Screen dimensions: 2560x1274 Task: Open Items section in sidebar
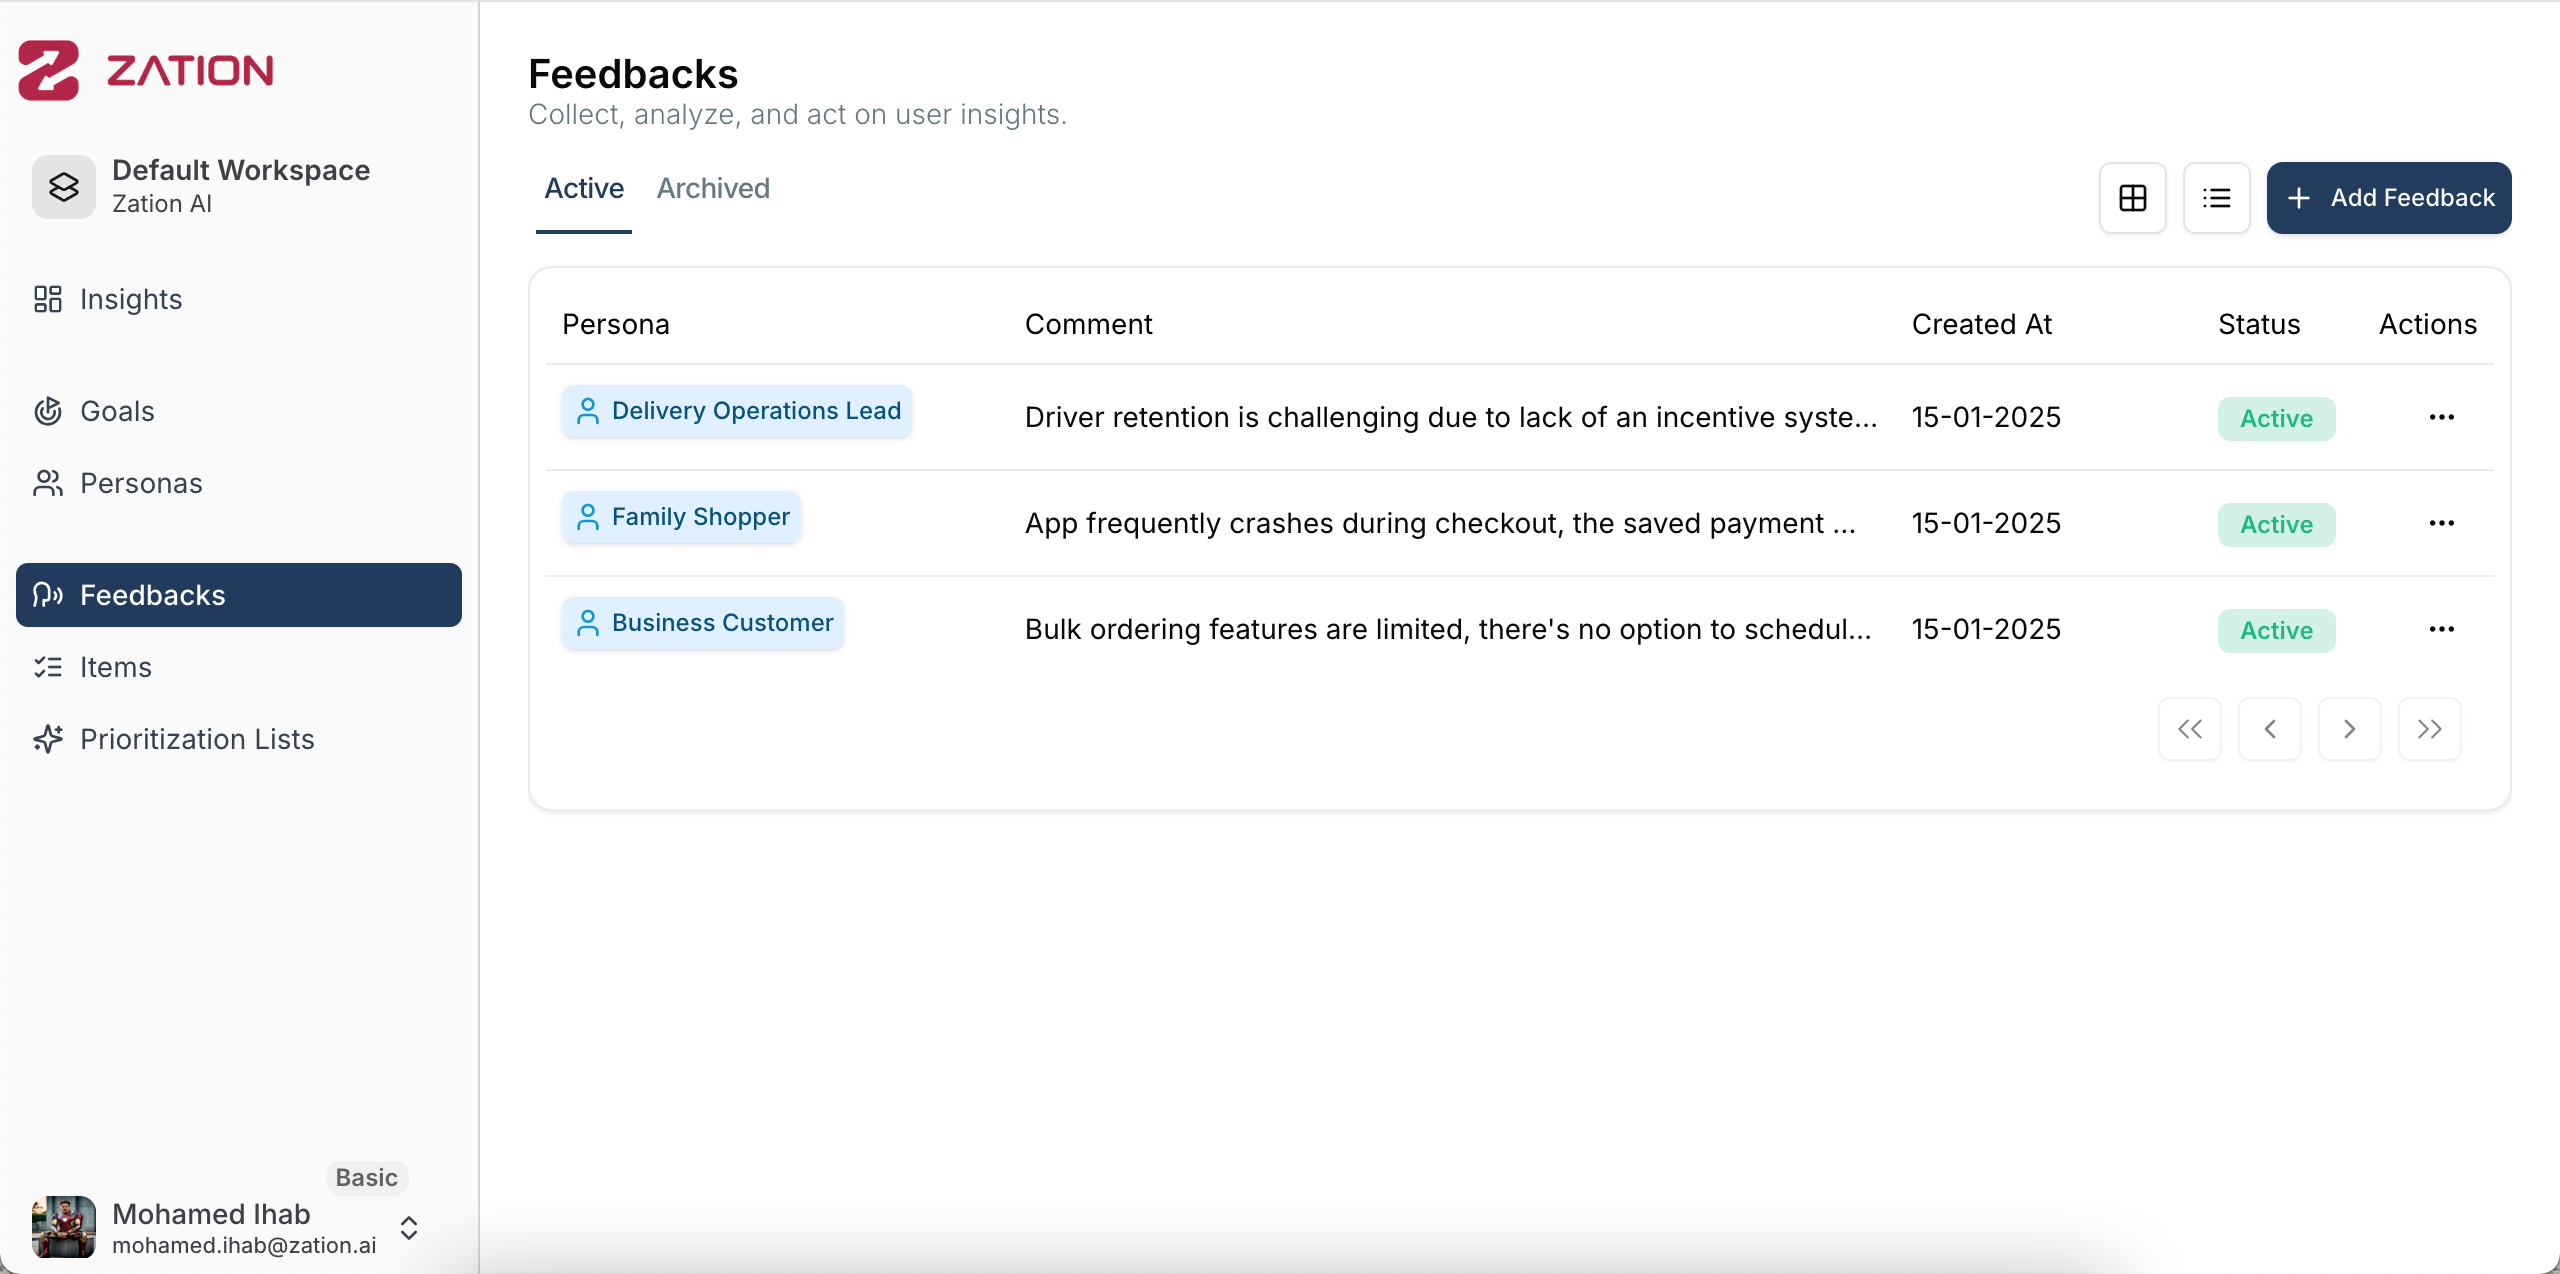click(x=115, y=667)
